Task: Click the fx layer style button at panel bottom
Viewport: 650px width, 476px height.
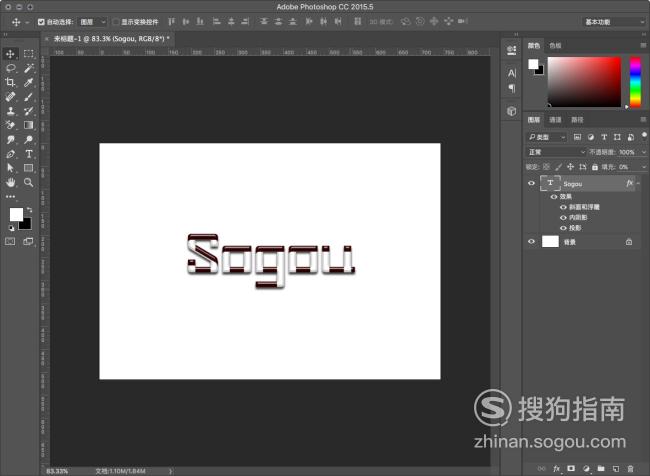Action: tap(556, 469)
